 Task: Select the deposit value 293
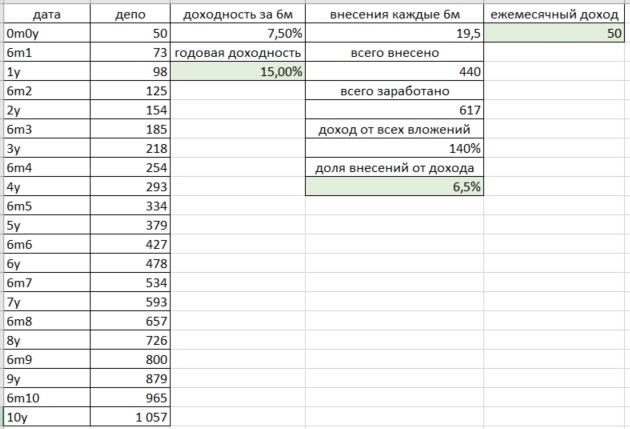coord(130,187)
